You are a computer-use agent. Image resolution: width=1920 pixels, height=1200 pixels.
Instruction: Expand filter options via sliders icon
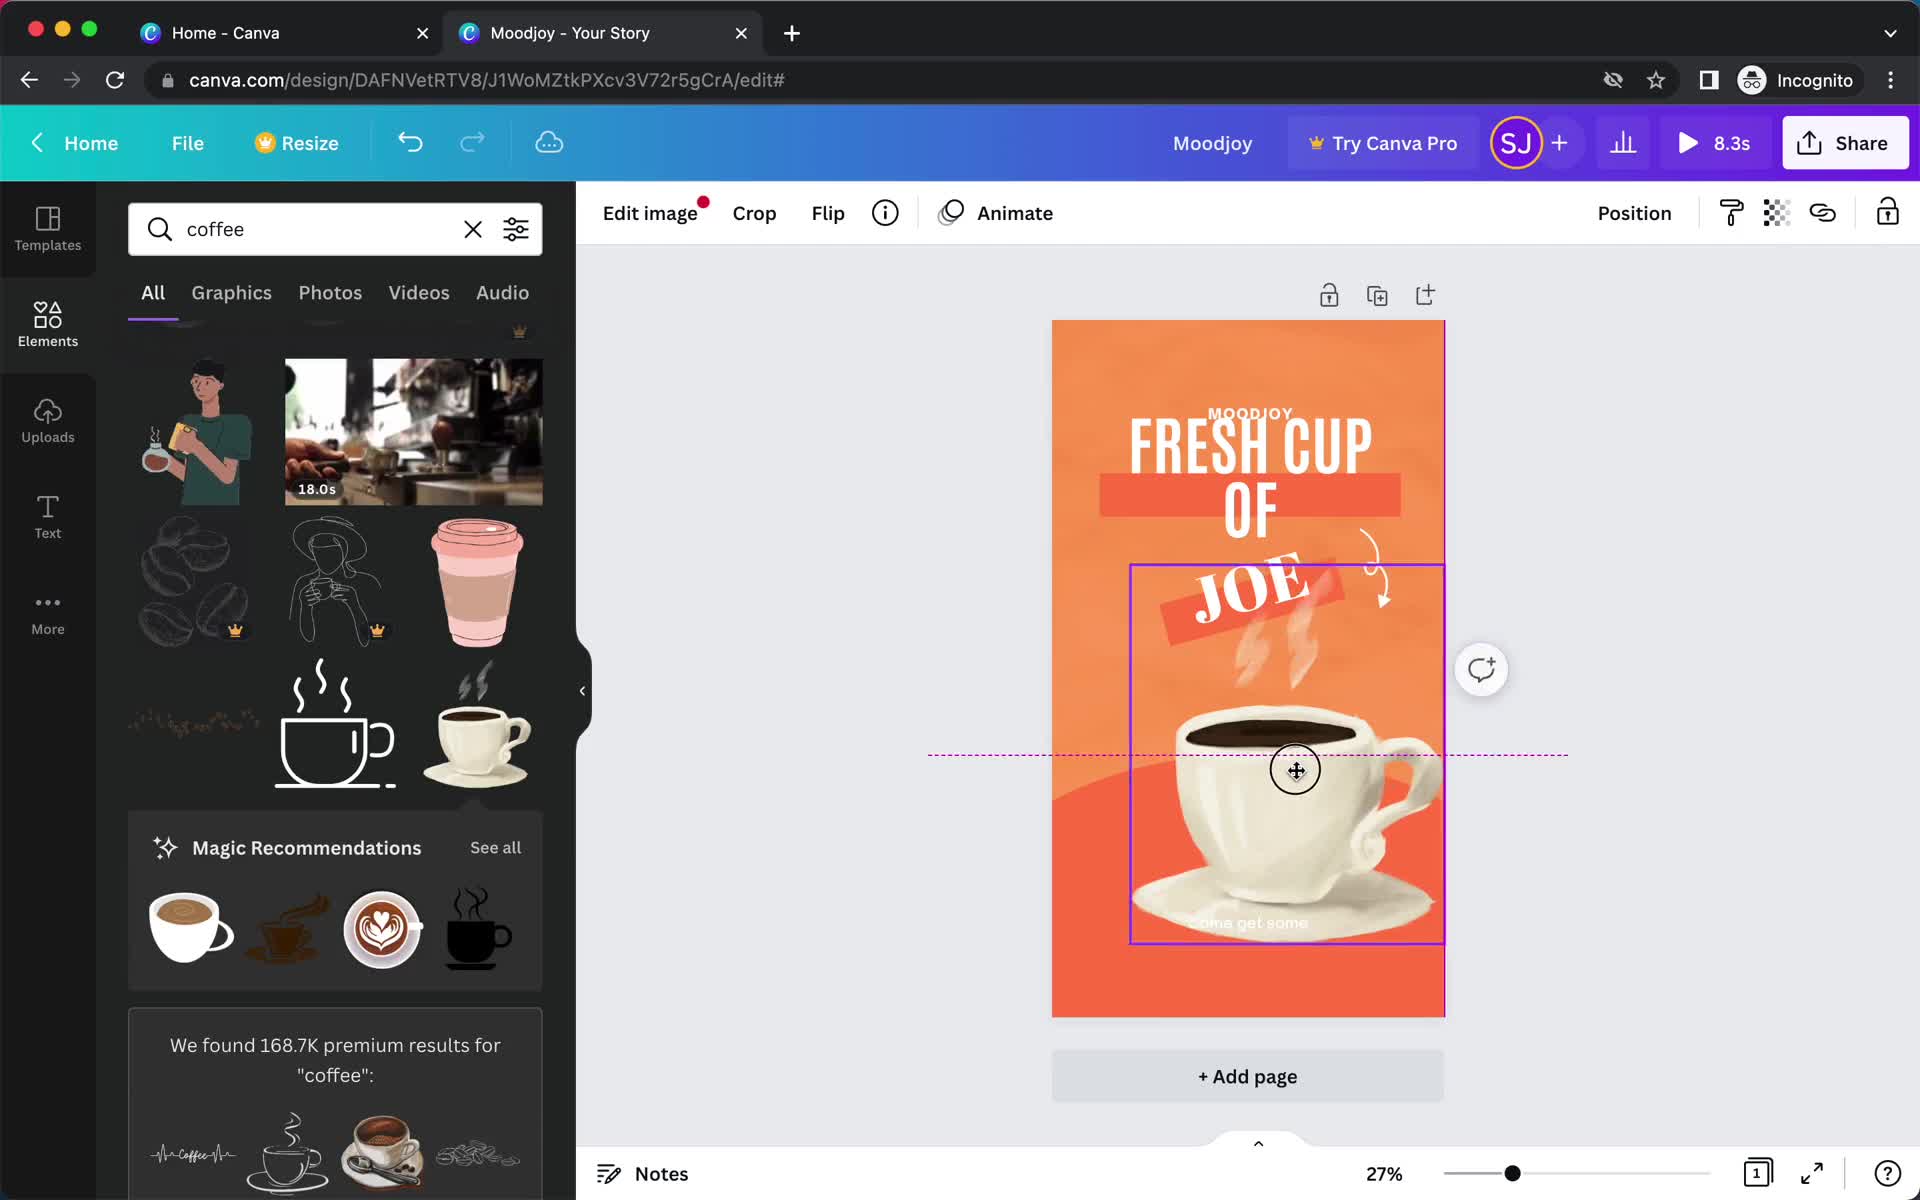[516, 228]
